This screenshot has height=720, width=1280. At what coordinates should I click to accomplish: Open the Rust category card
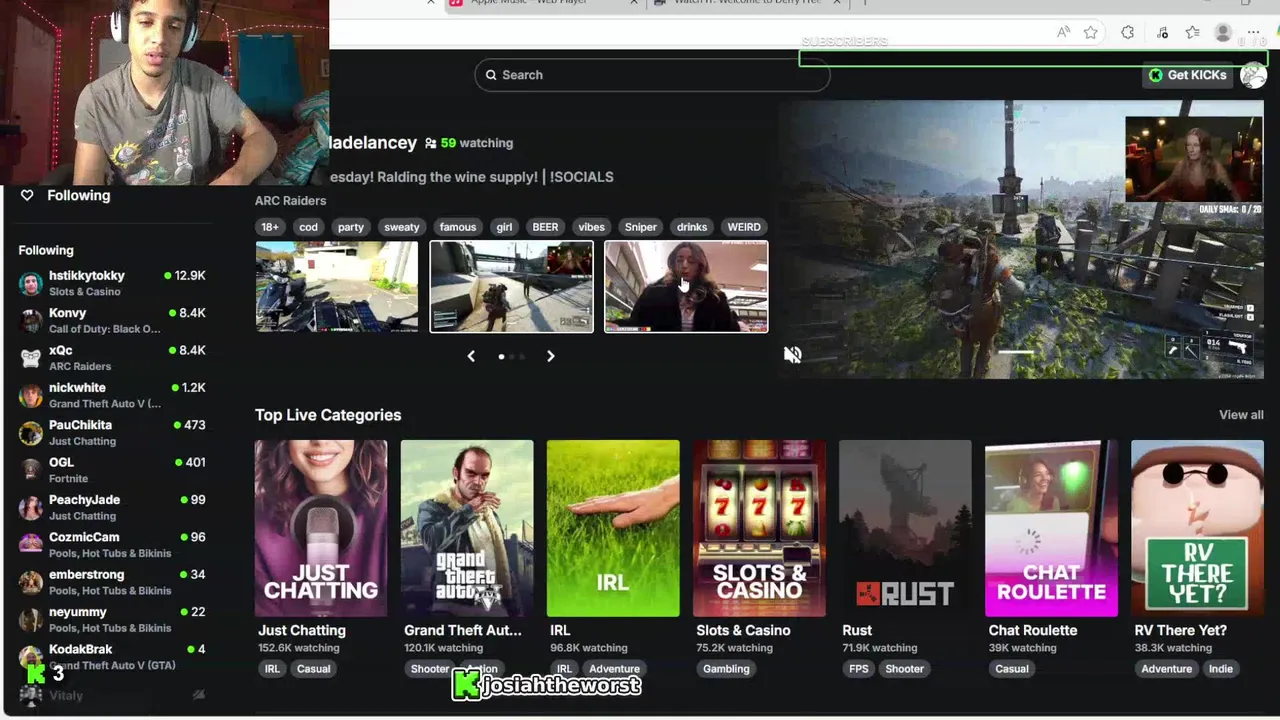tap(905, 528)
